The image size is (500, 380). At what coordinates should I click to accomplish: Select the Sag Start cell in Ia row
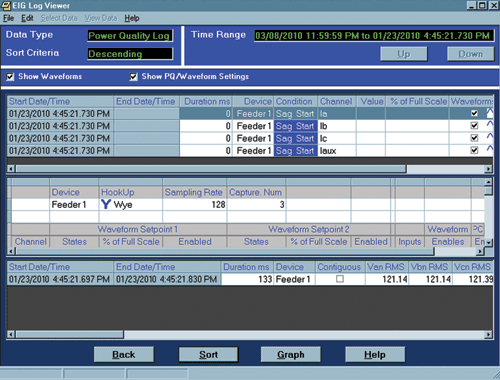coord(295,114)
